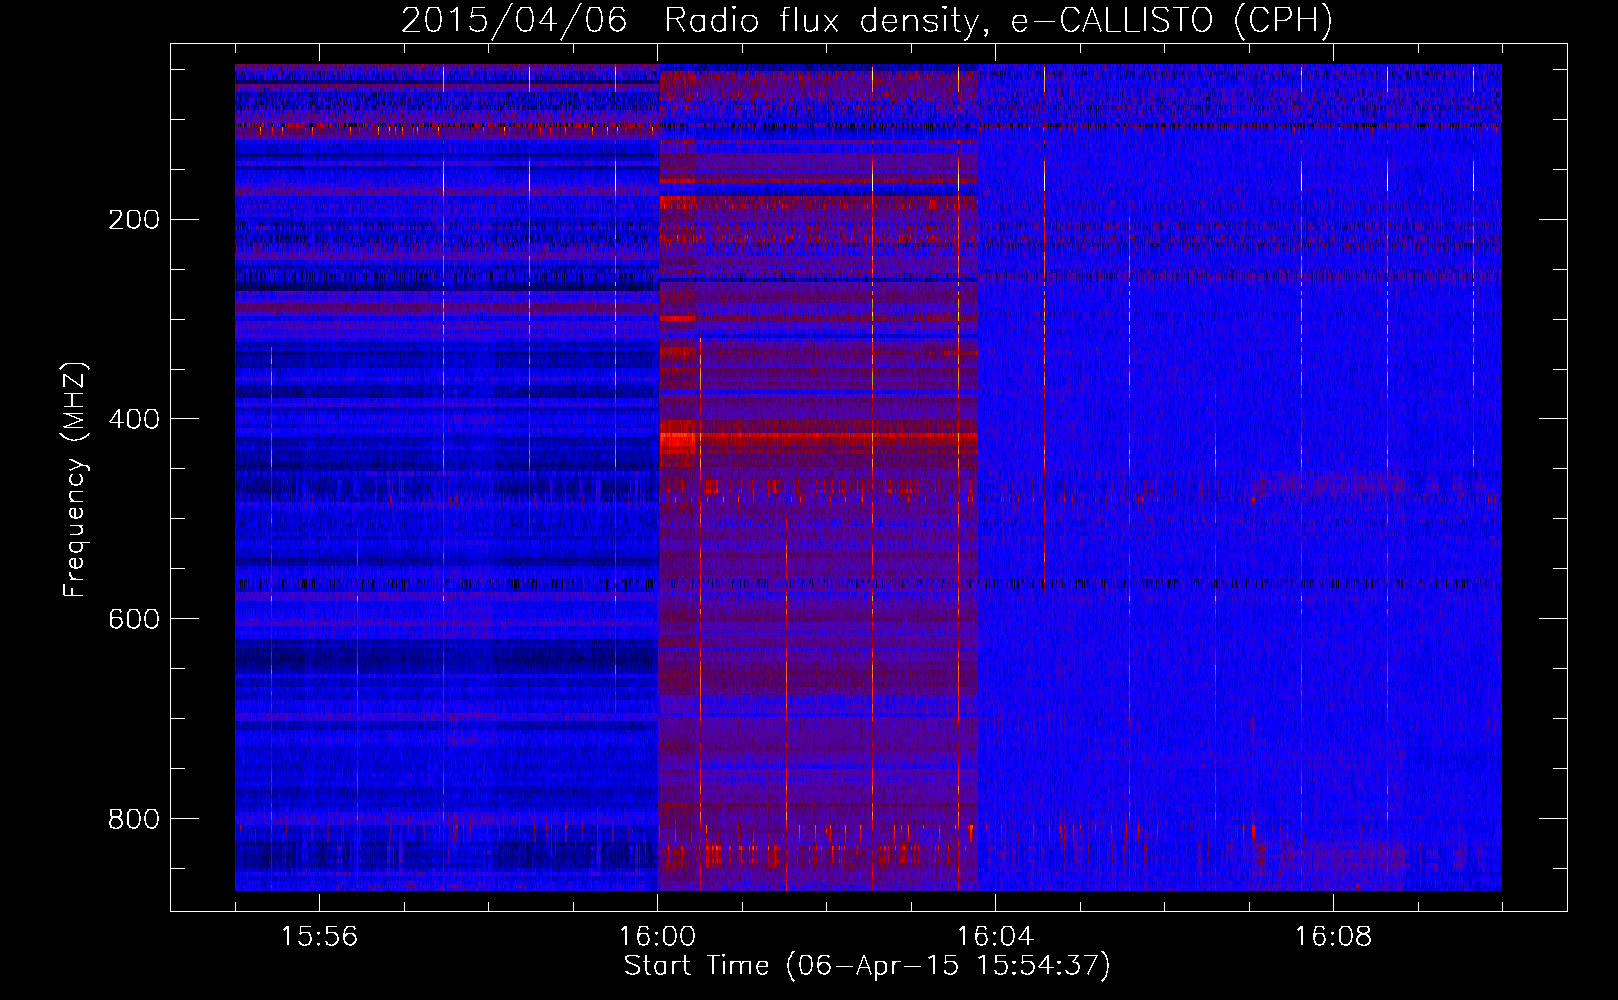Click the 200 frequency tick label
The height and width of the screenshot is (1000, 1618).
tap(134, 220)
